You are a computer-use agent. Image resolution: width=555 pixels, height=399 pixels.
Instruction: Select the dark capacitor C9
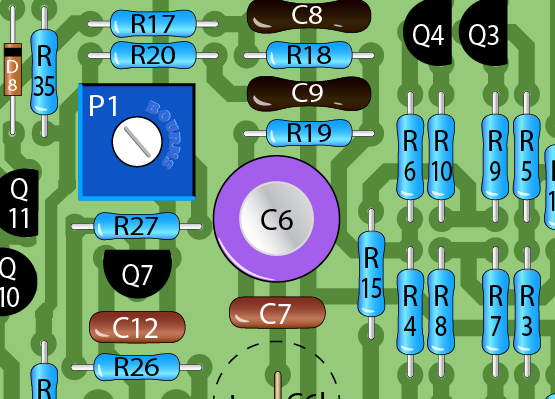tap(309, 93)
